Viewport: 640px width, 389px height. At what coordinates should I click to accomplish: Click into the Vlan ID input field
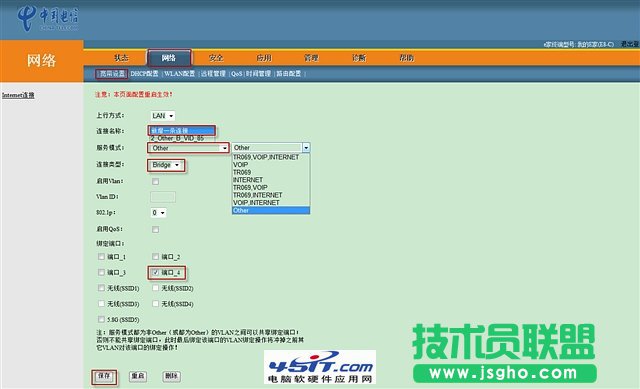point(163,197)
